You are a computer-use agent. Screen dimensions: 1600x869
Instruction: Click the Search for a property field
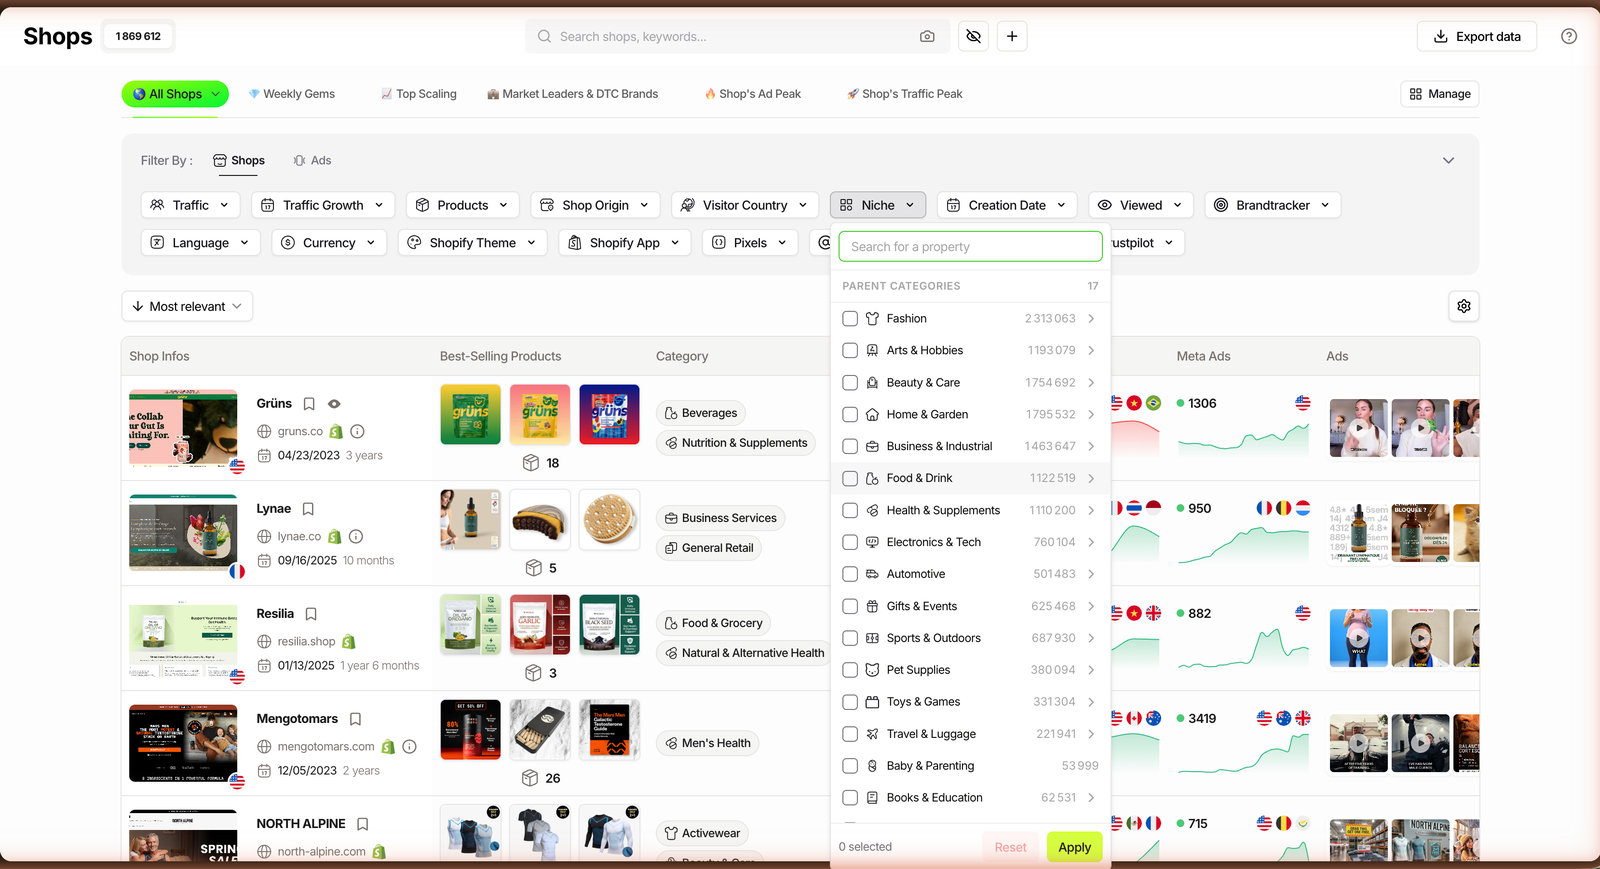point(970,247)
